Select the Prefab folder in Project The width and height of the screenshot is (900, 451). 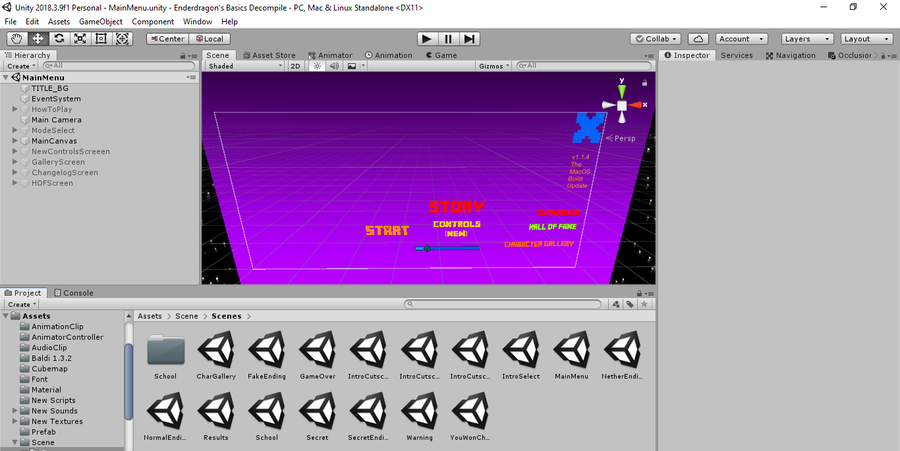click(44, 432)
